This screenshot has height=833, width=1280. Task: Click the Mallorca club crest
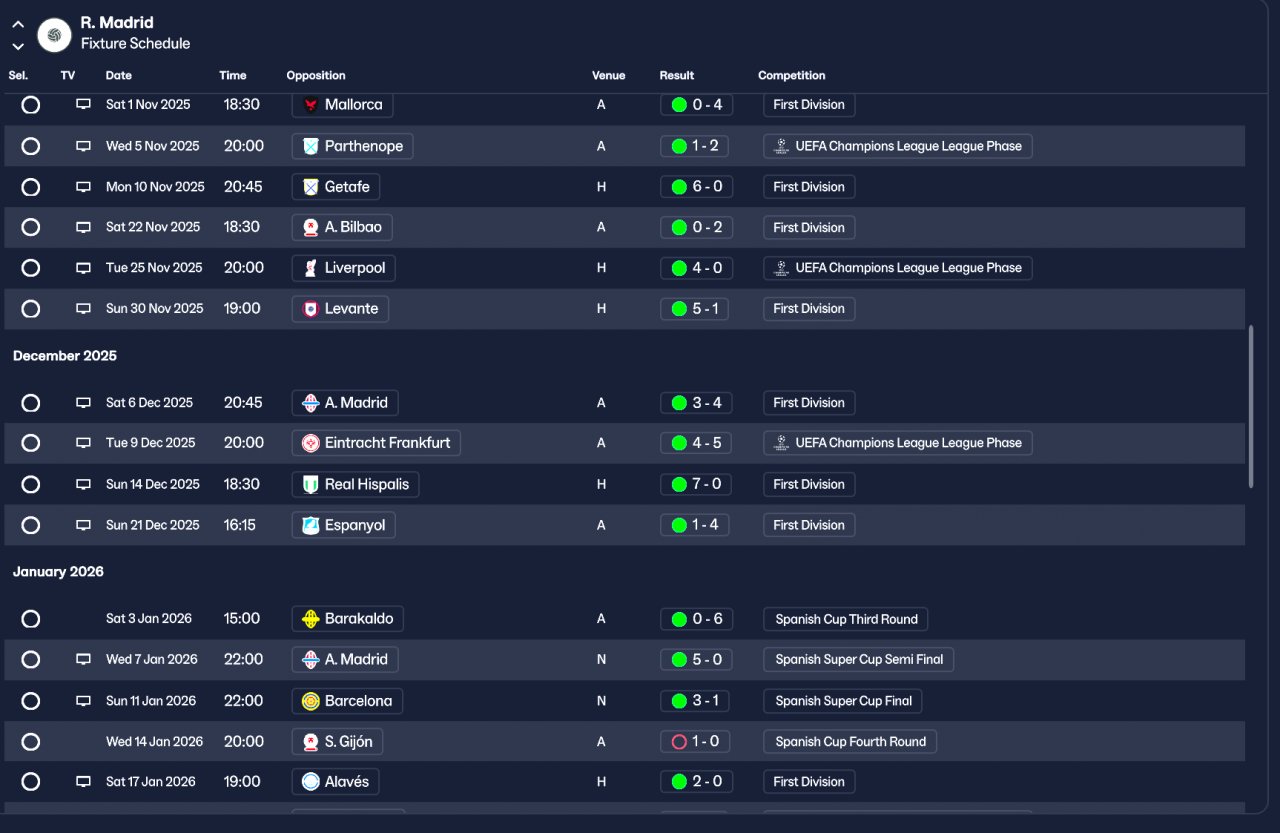(x=311, y=104)
